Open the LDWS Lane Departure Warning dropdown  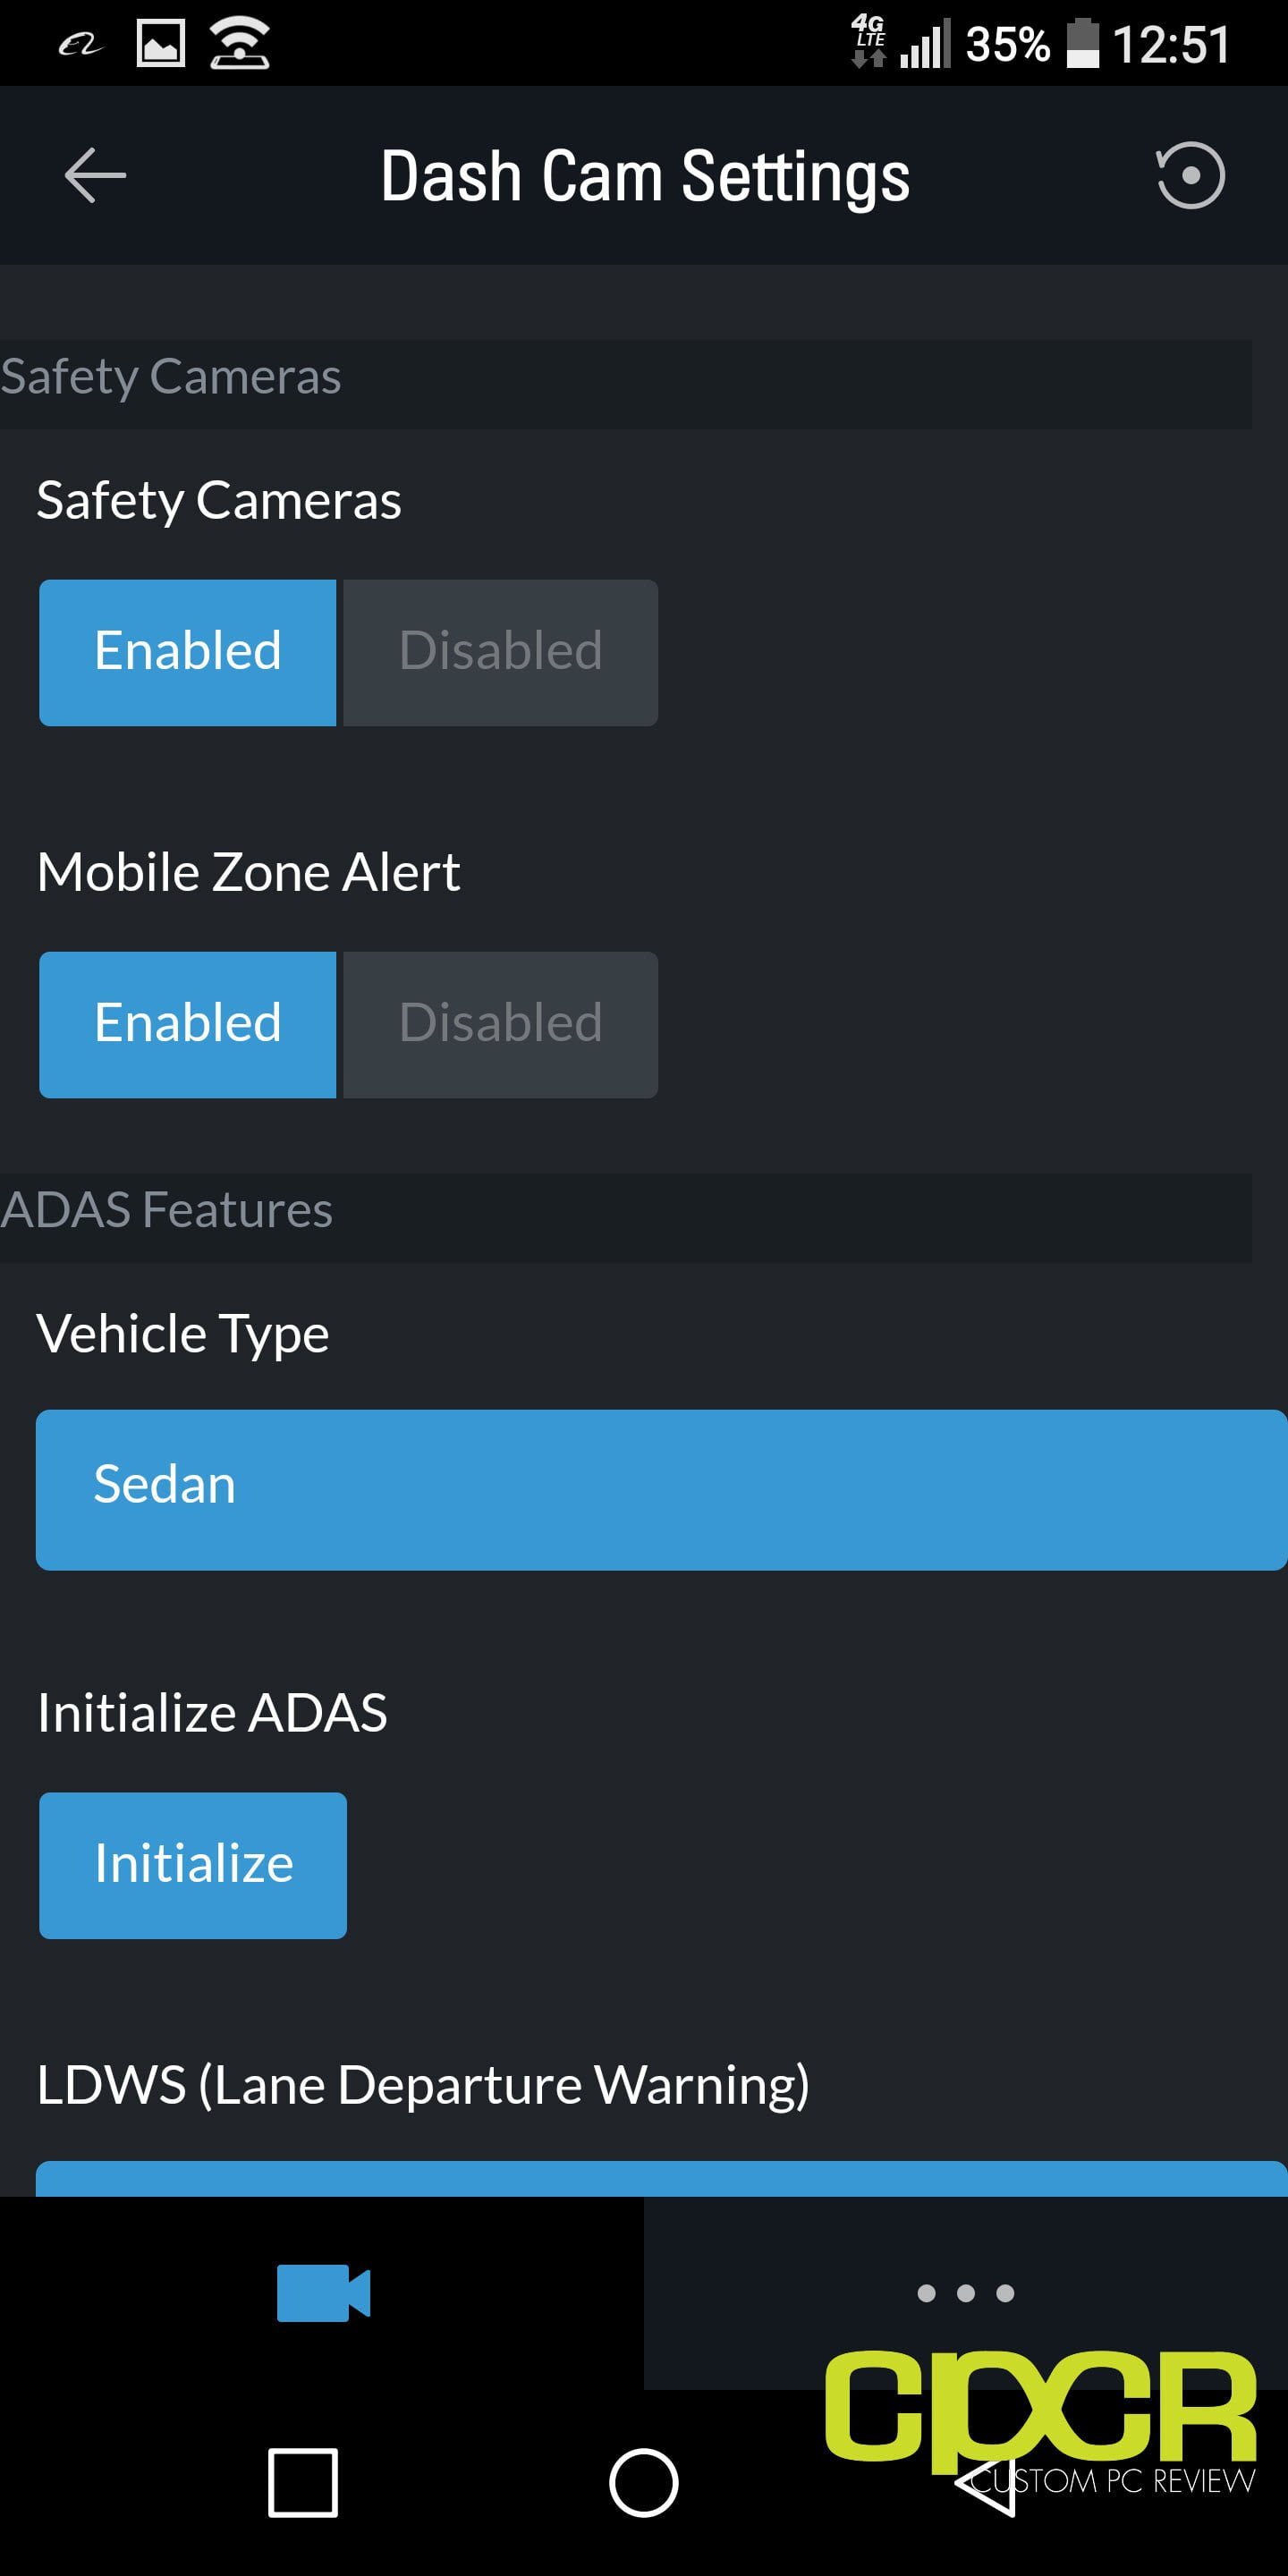click(x=661, y=2178)
